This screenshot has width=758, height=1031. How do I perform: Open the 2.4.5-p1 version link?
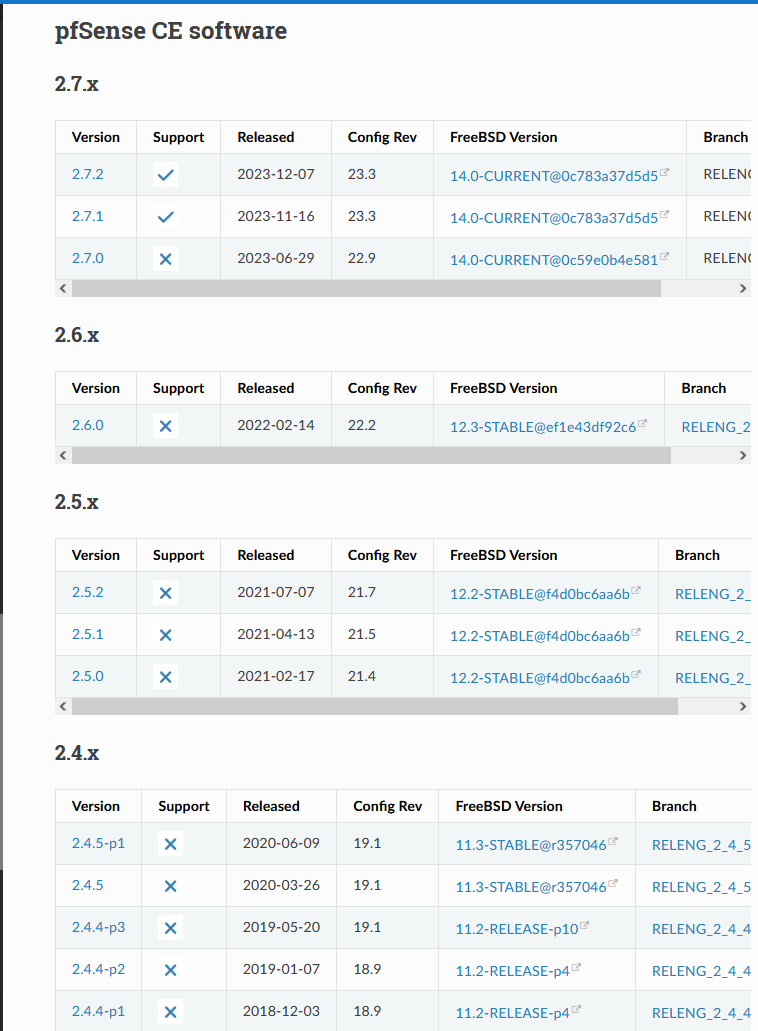[x=98, y=844]
